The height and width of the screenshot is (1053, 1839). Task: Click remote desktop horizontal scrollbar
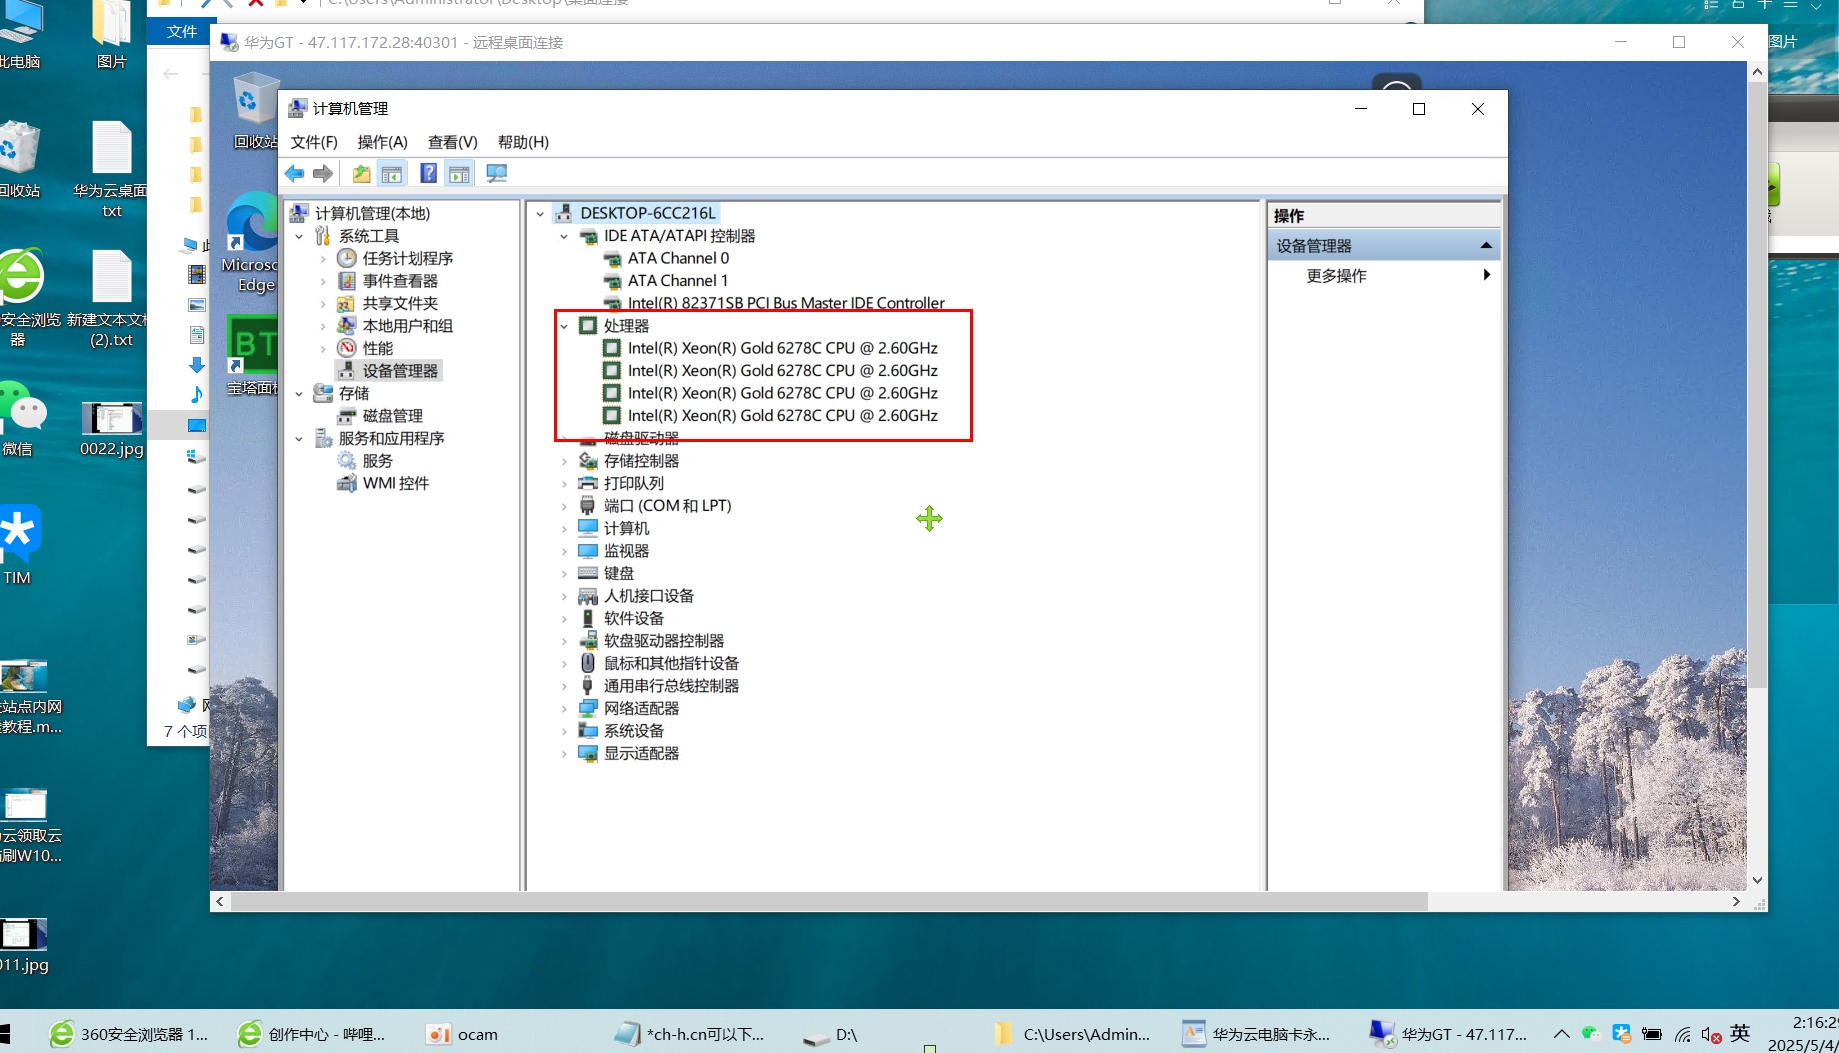pyautogui.click(x=828, y=901)
